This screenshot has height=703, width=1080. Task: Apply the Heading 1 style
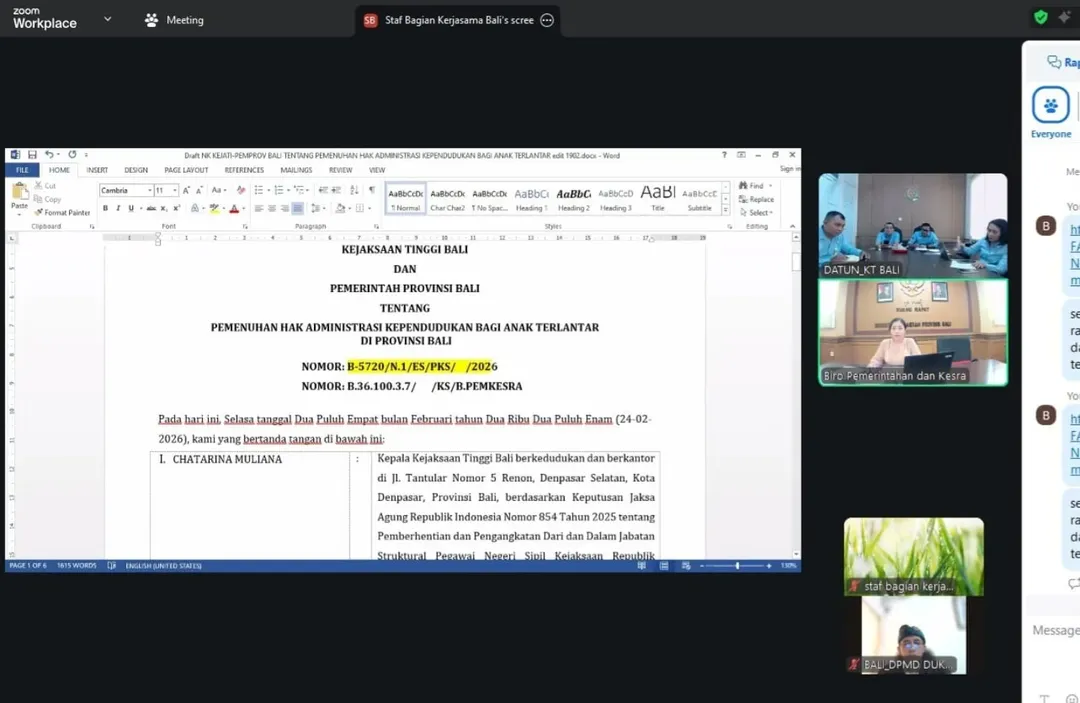click(531, 198)
